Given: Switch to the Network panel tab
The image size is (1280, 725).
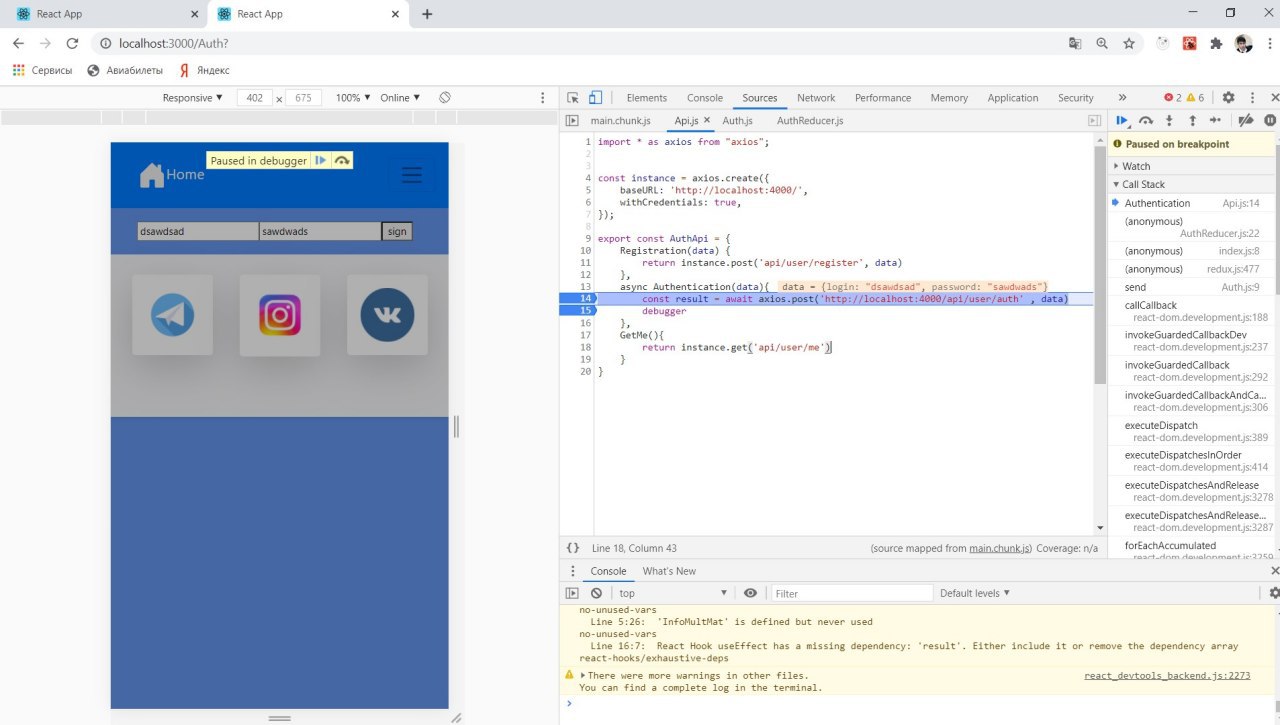Looking at the screenshot, I should coord(815,98).
